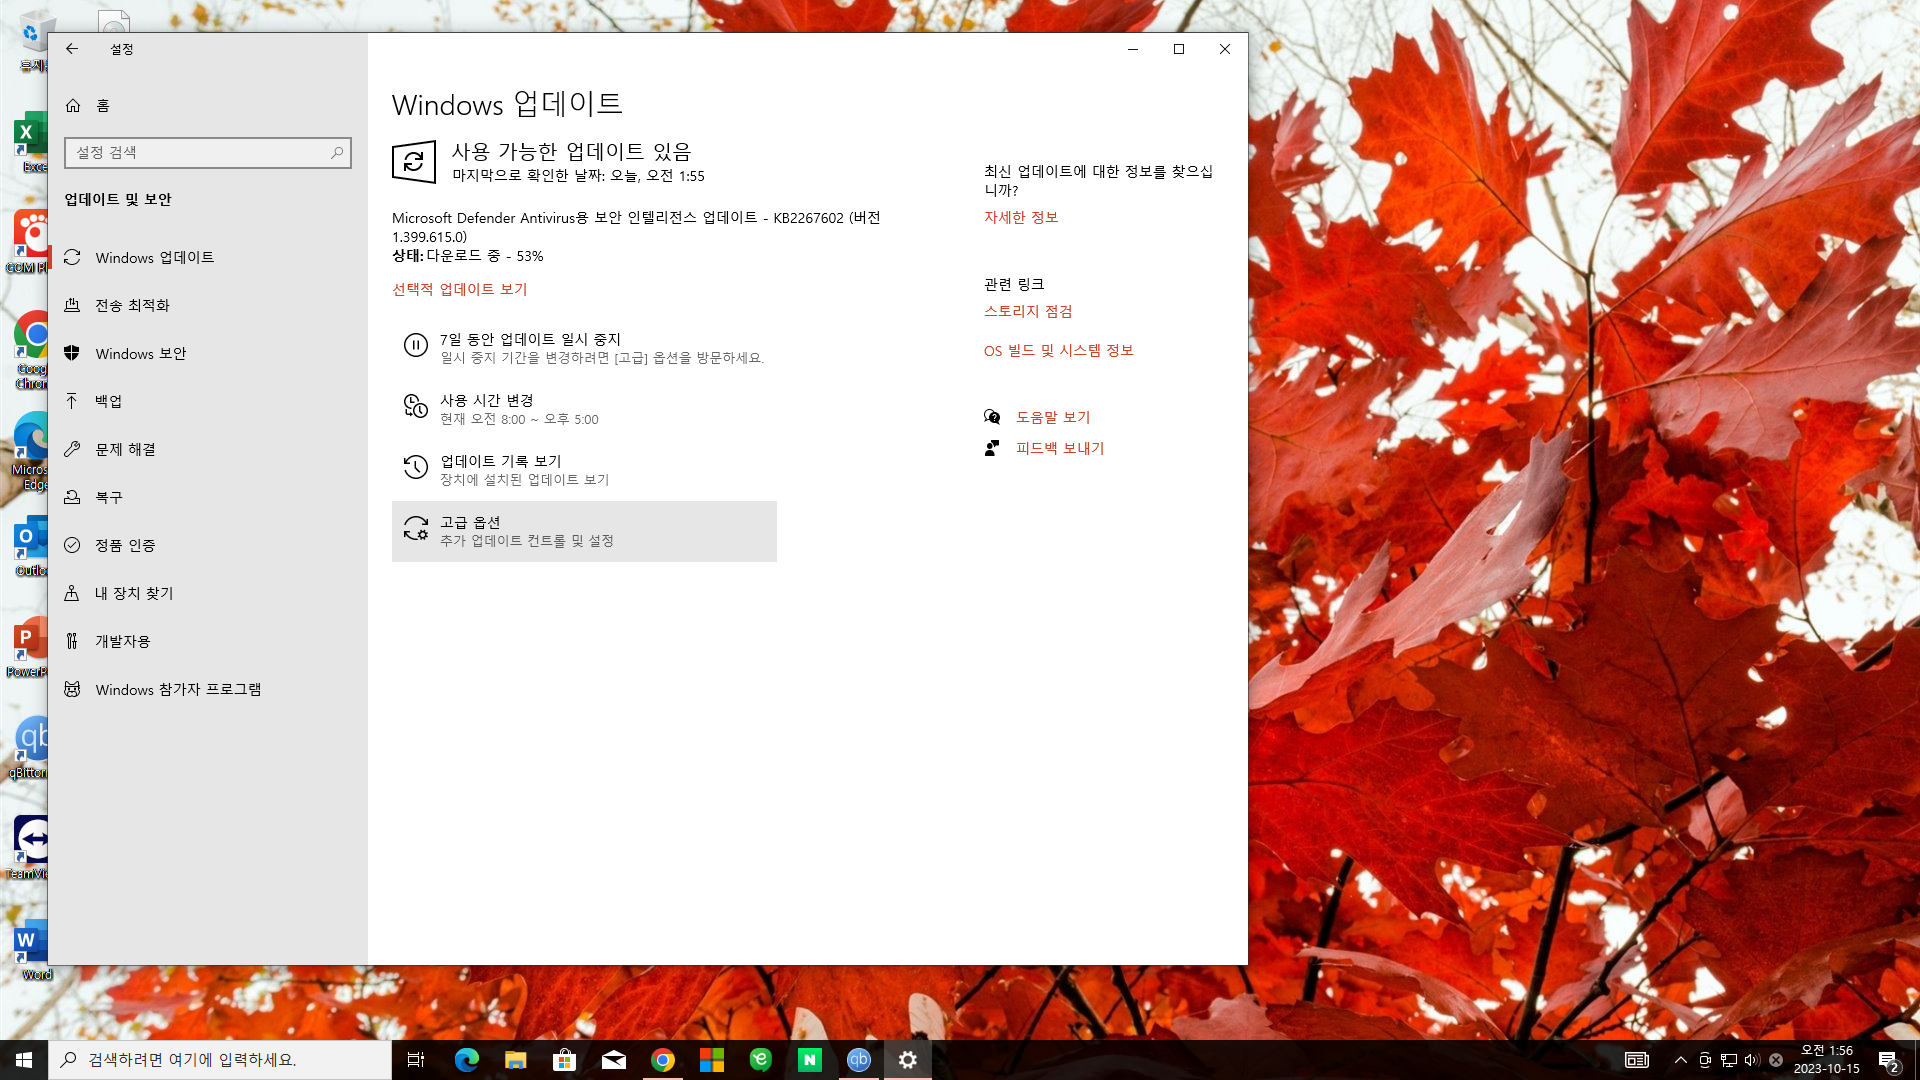Open 업데이트 기록 보기 option

pyautogui.click(x=584, y=470)
